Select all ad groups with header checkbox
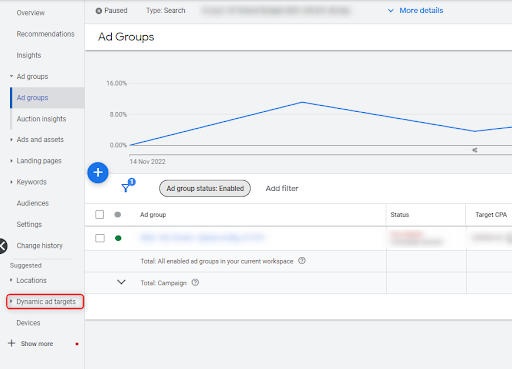This screenshot has width=512, height=369. coord(100,214)
